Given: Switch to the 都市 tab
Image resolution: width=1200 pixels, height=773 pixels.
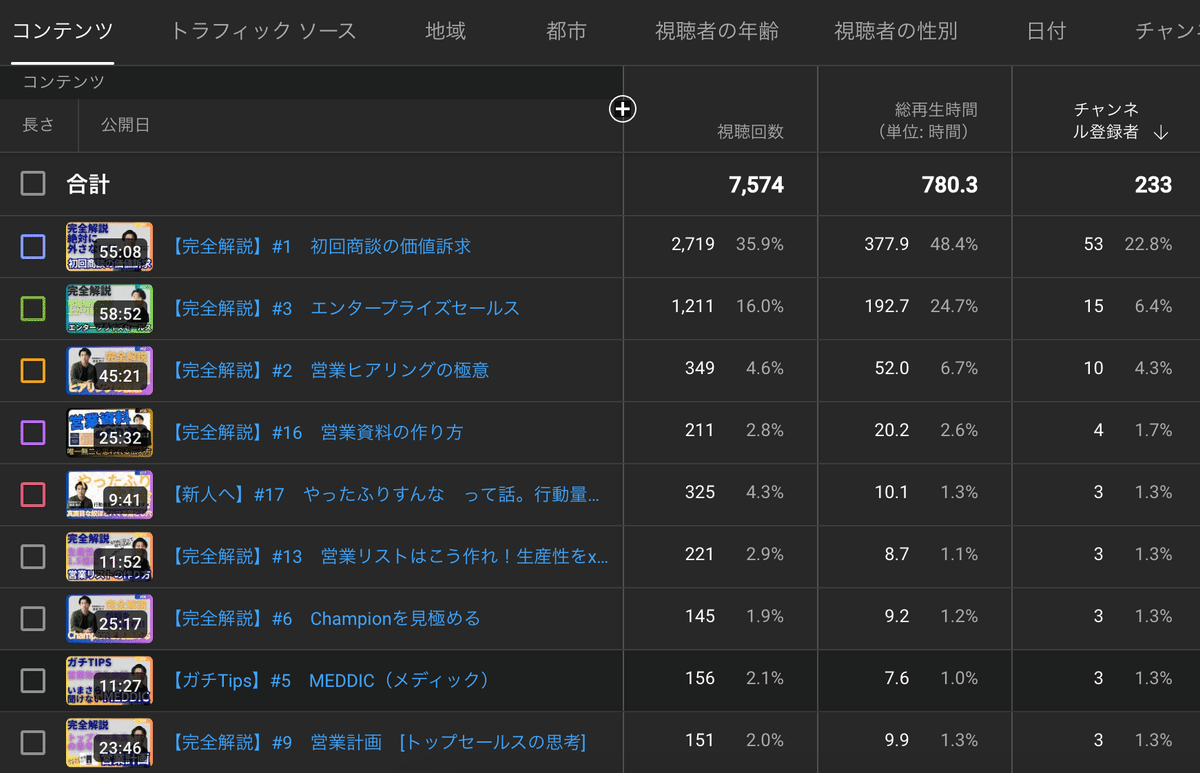Looking at the screenshot, I should tap(567, 31).
